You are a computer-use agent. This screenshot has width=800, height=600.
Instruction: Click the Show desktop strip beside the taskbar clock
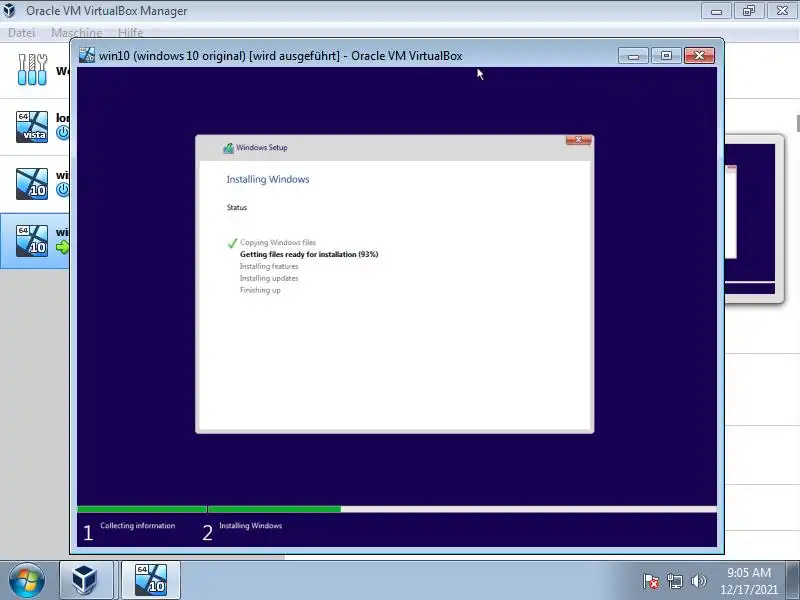click(x=793, y=581)
